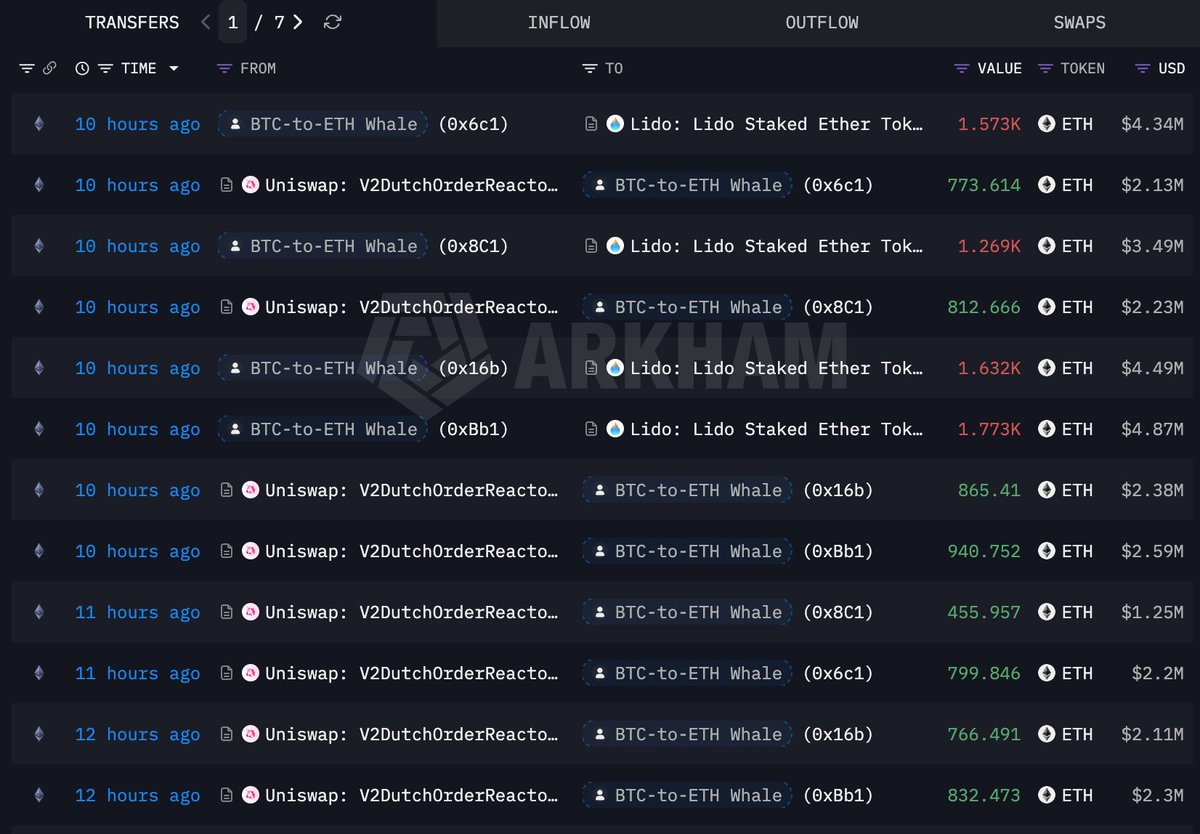Open the VALUE column filter
The image size is (1200, 834).
tap(962, 68)
